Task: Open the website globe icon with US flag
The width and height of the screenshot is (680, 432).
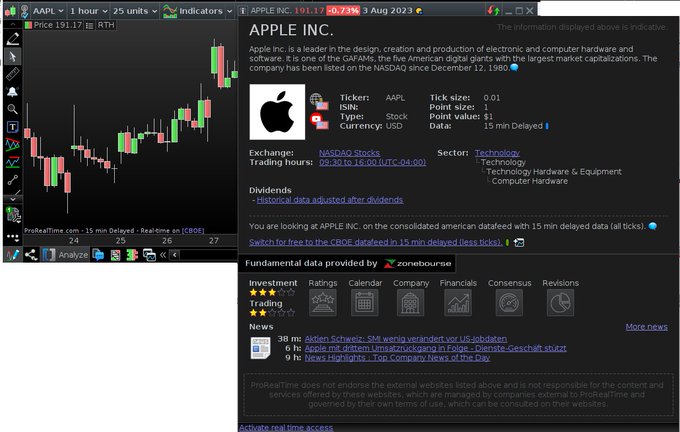Action: click(x=319, y=101)
